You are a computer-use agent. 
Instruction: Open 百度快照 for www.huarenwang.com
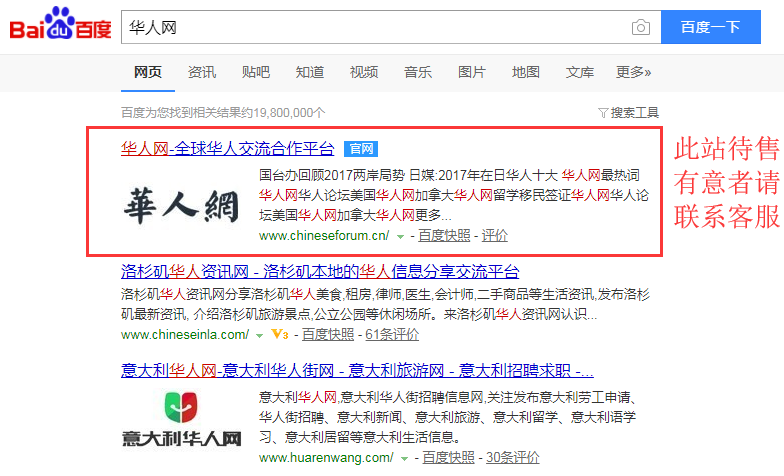point(446,458)
